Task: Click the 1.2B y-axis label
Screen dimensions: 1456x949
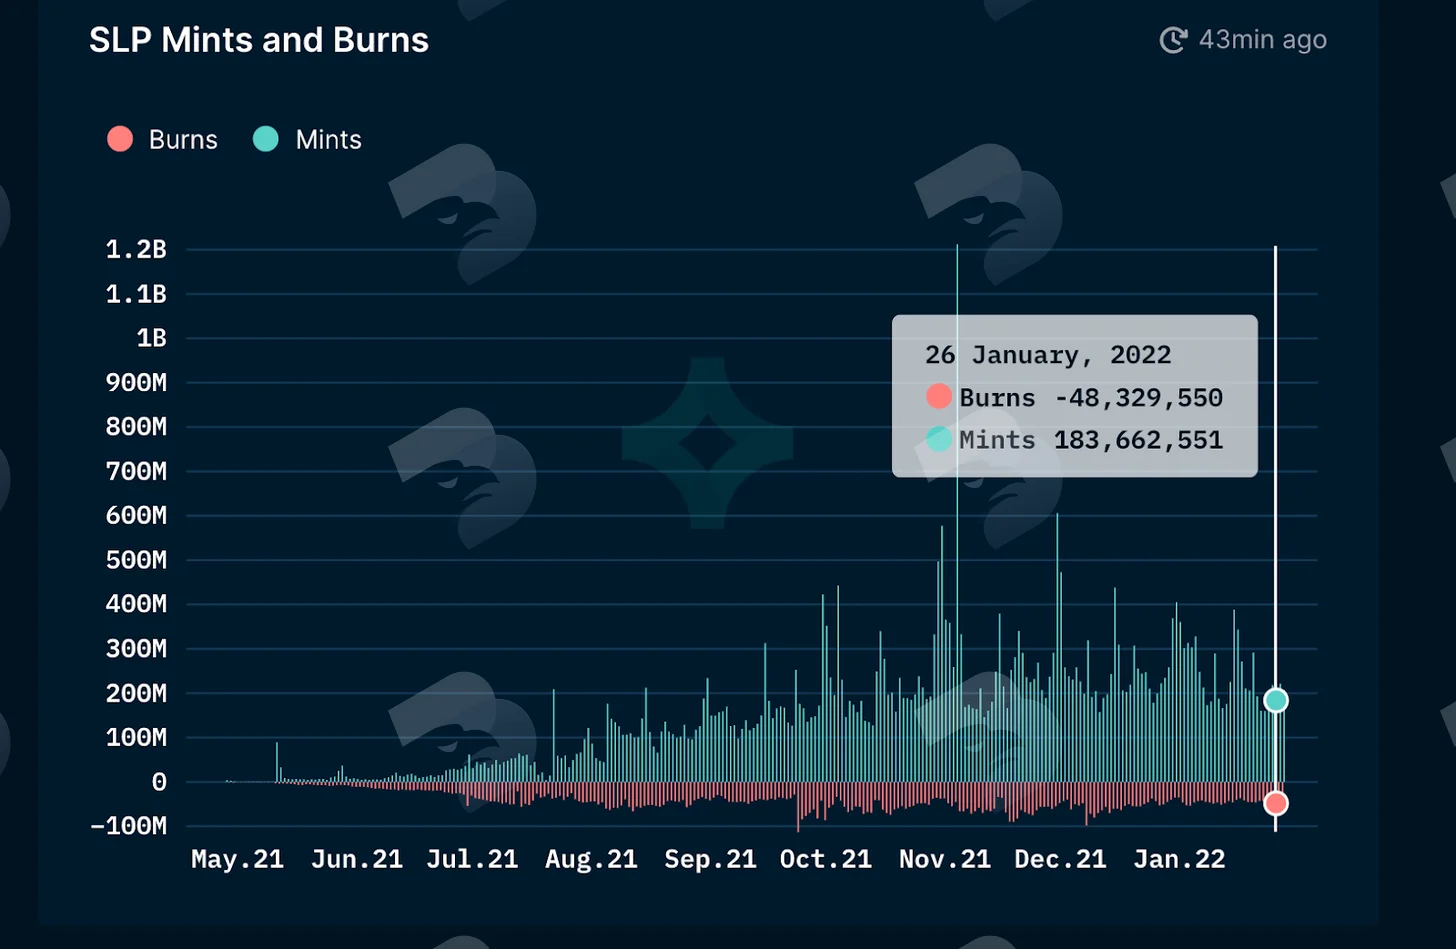Action: (x=136, y=249)
